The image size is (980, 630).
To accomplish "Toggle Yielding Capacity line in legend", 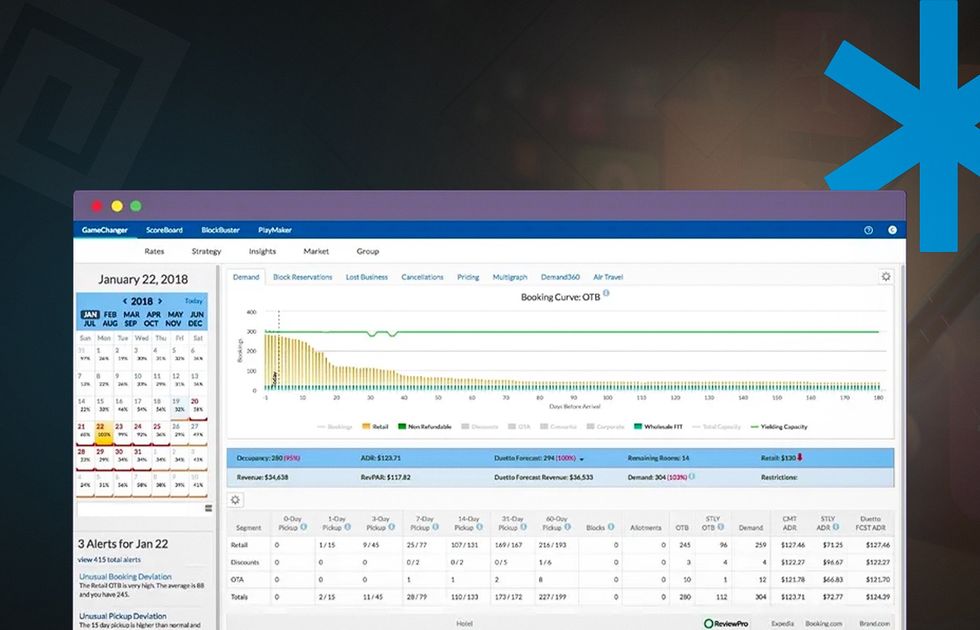I will (779, 427).
